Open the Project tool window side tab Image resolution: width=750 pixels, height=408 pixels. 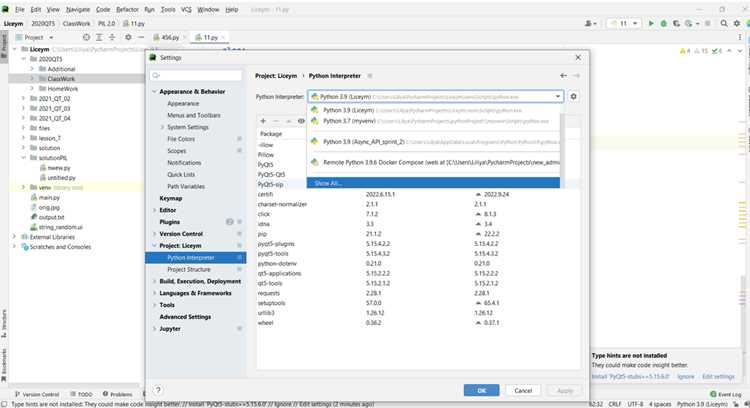click(x=4, y=45)
